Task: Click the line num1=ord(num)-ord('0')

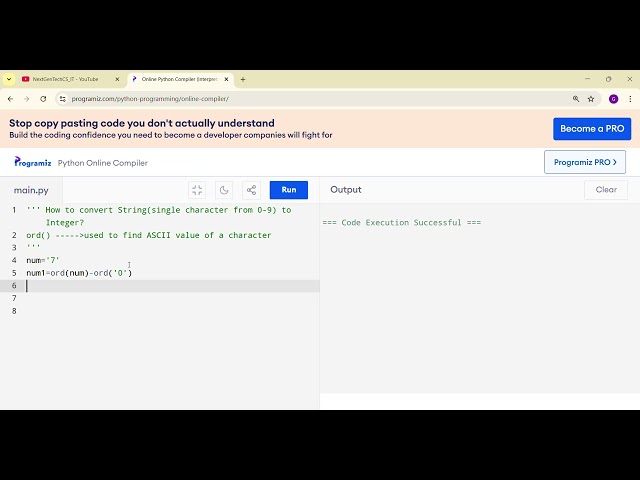Action: [79, 273]
